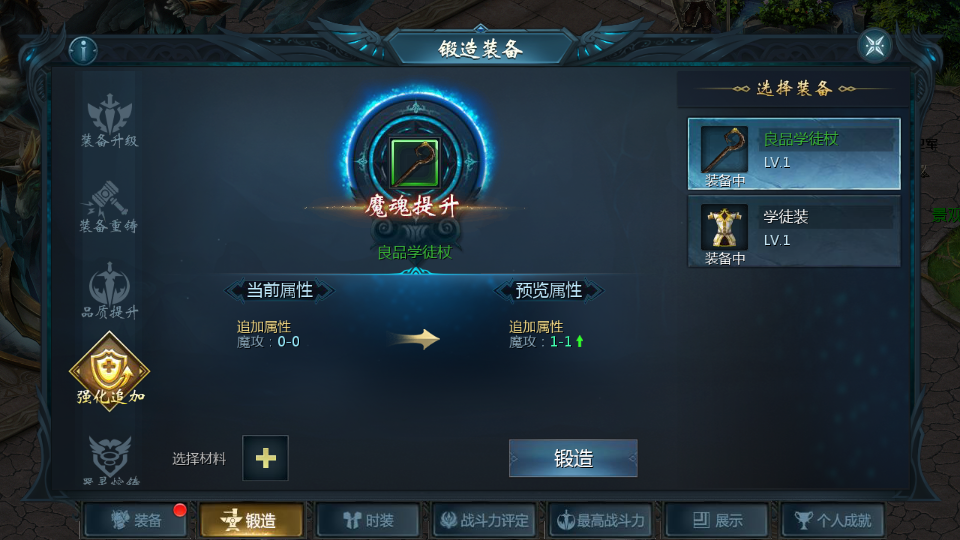Select the bottom demon-face sidebar icon
This screenshot has width=960, height=540.
tap(110, 459)
